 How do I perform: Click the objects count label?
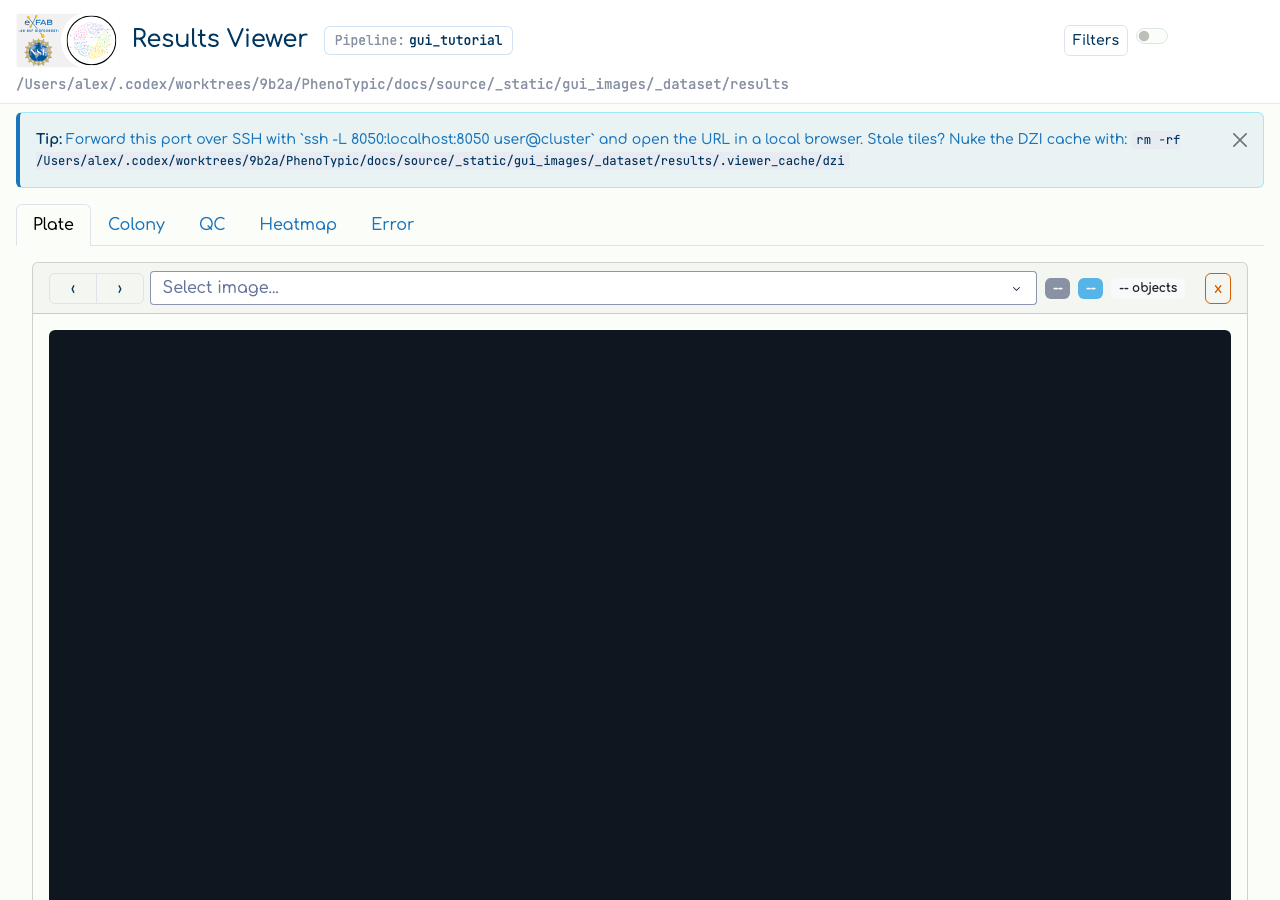pos(1148,288)
